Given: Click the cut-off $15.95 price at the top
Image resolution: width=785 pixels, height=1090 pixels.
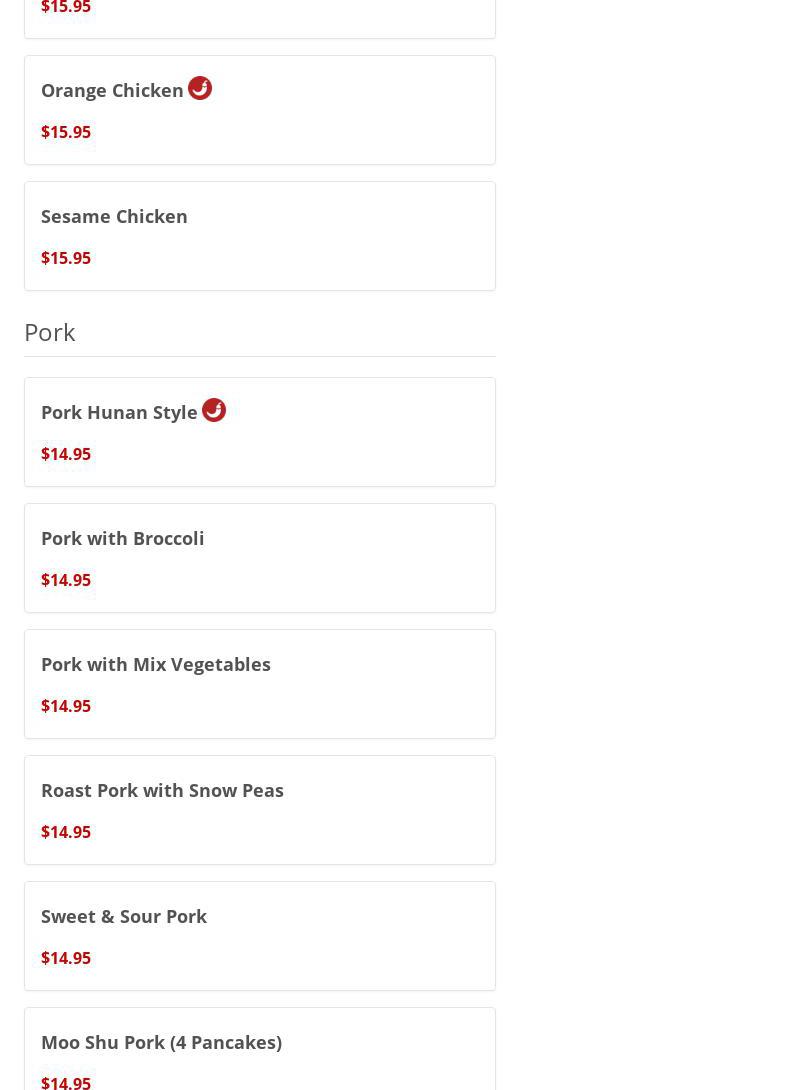Looking at the screenshot, I should coord(66,8).
